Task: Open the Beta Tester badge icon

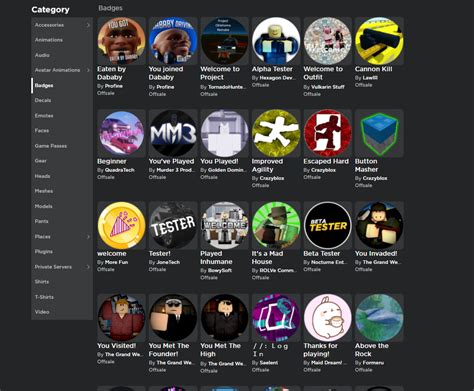Action: coord(328,225)
